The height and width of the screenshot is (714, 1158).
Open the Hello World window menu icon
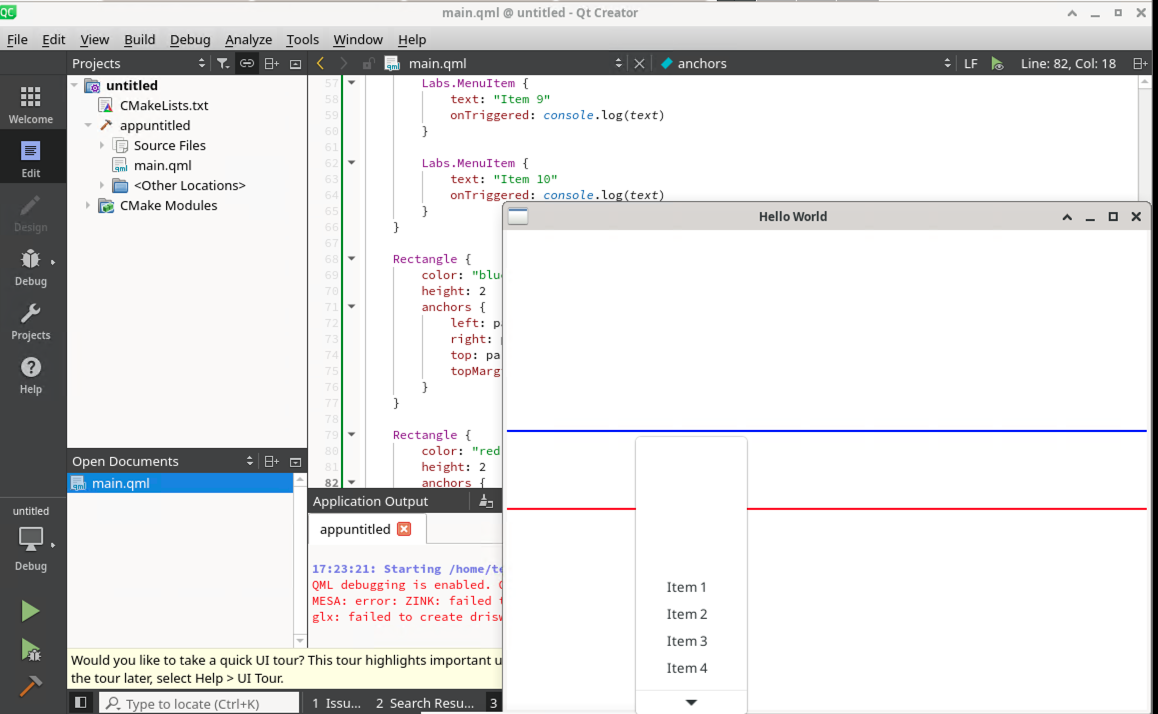click(x=518, y=216)
